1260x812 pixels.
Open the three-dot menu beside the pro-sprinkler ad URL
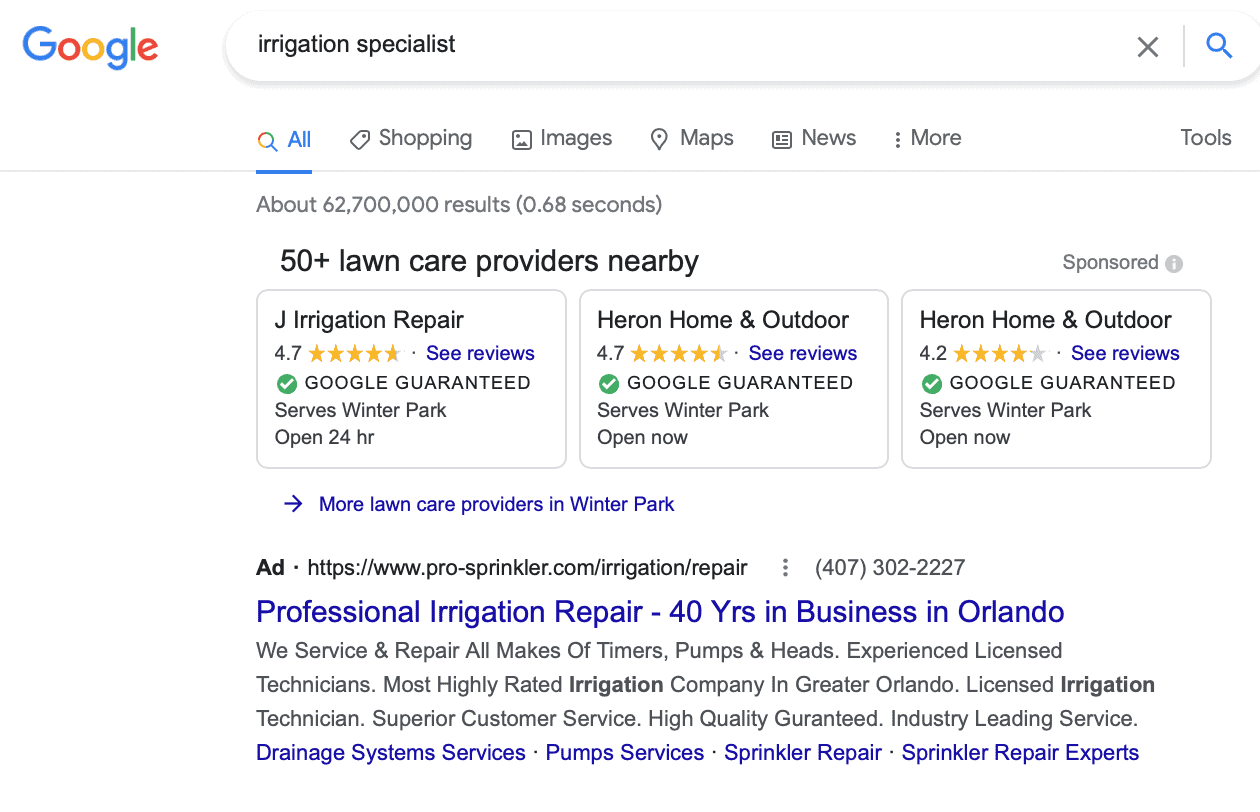coord(785,568)
